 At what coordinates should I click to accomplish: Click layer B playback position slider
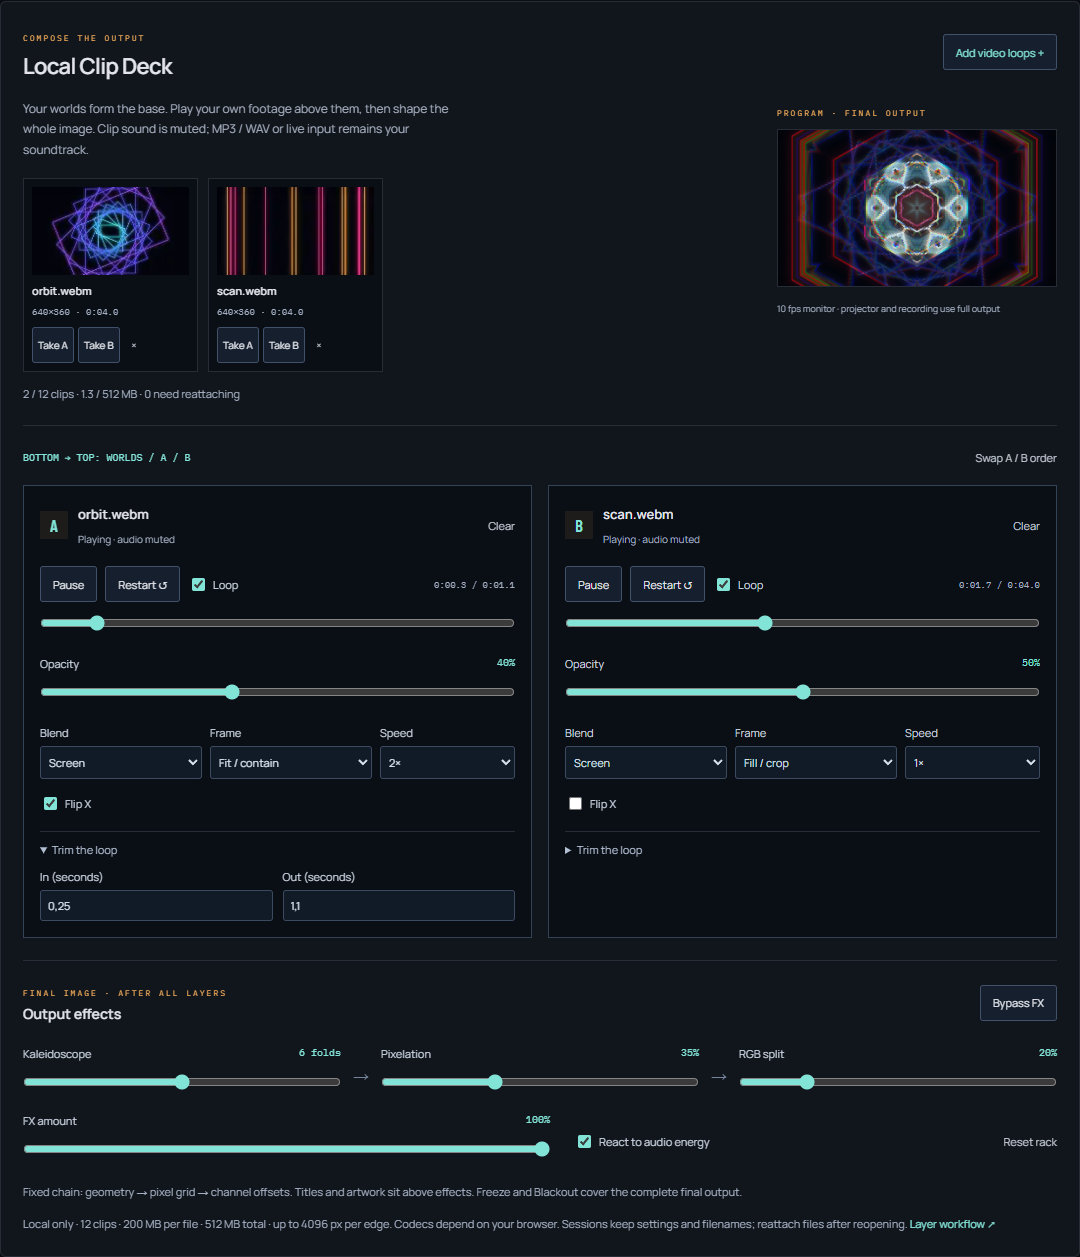click(802, 623)
